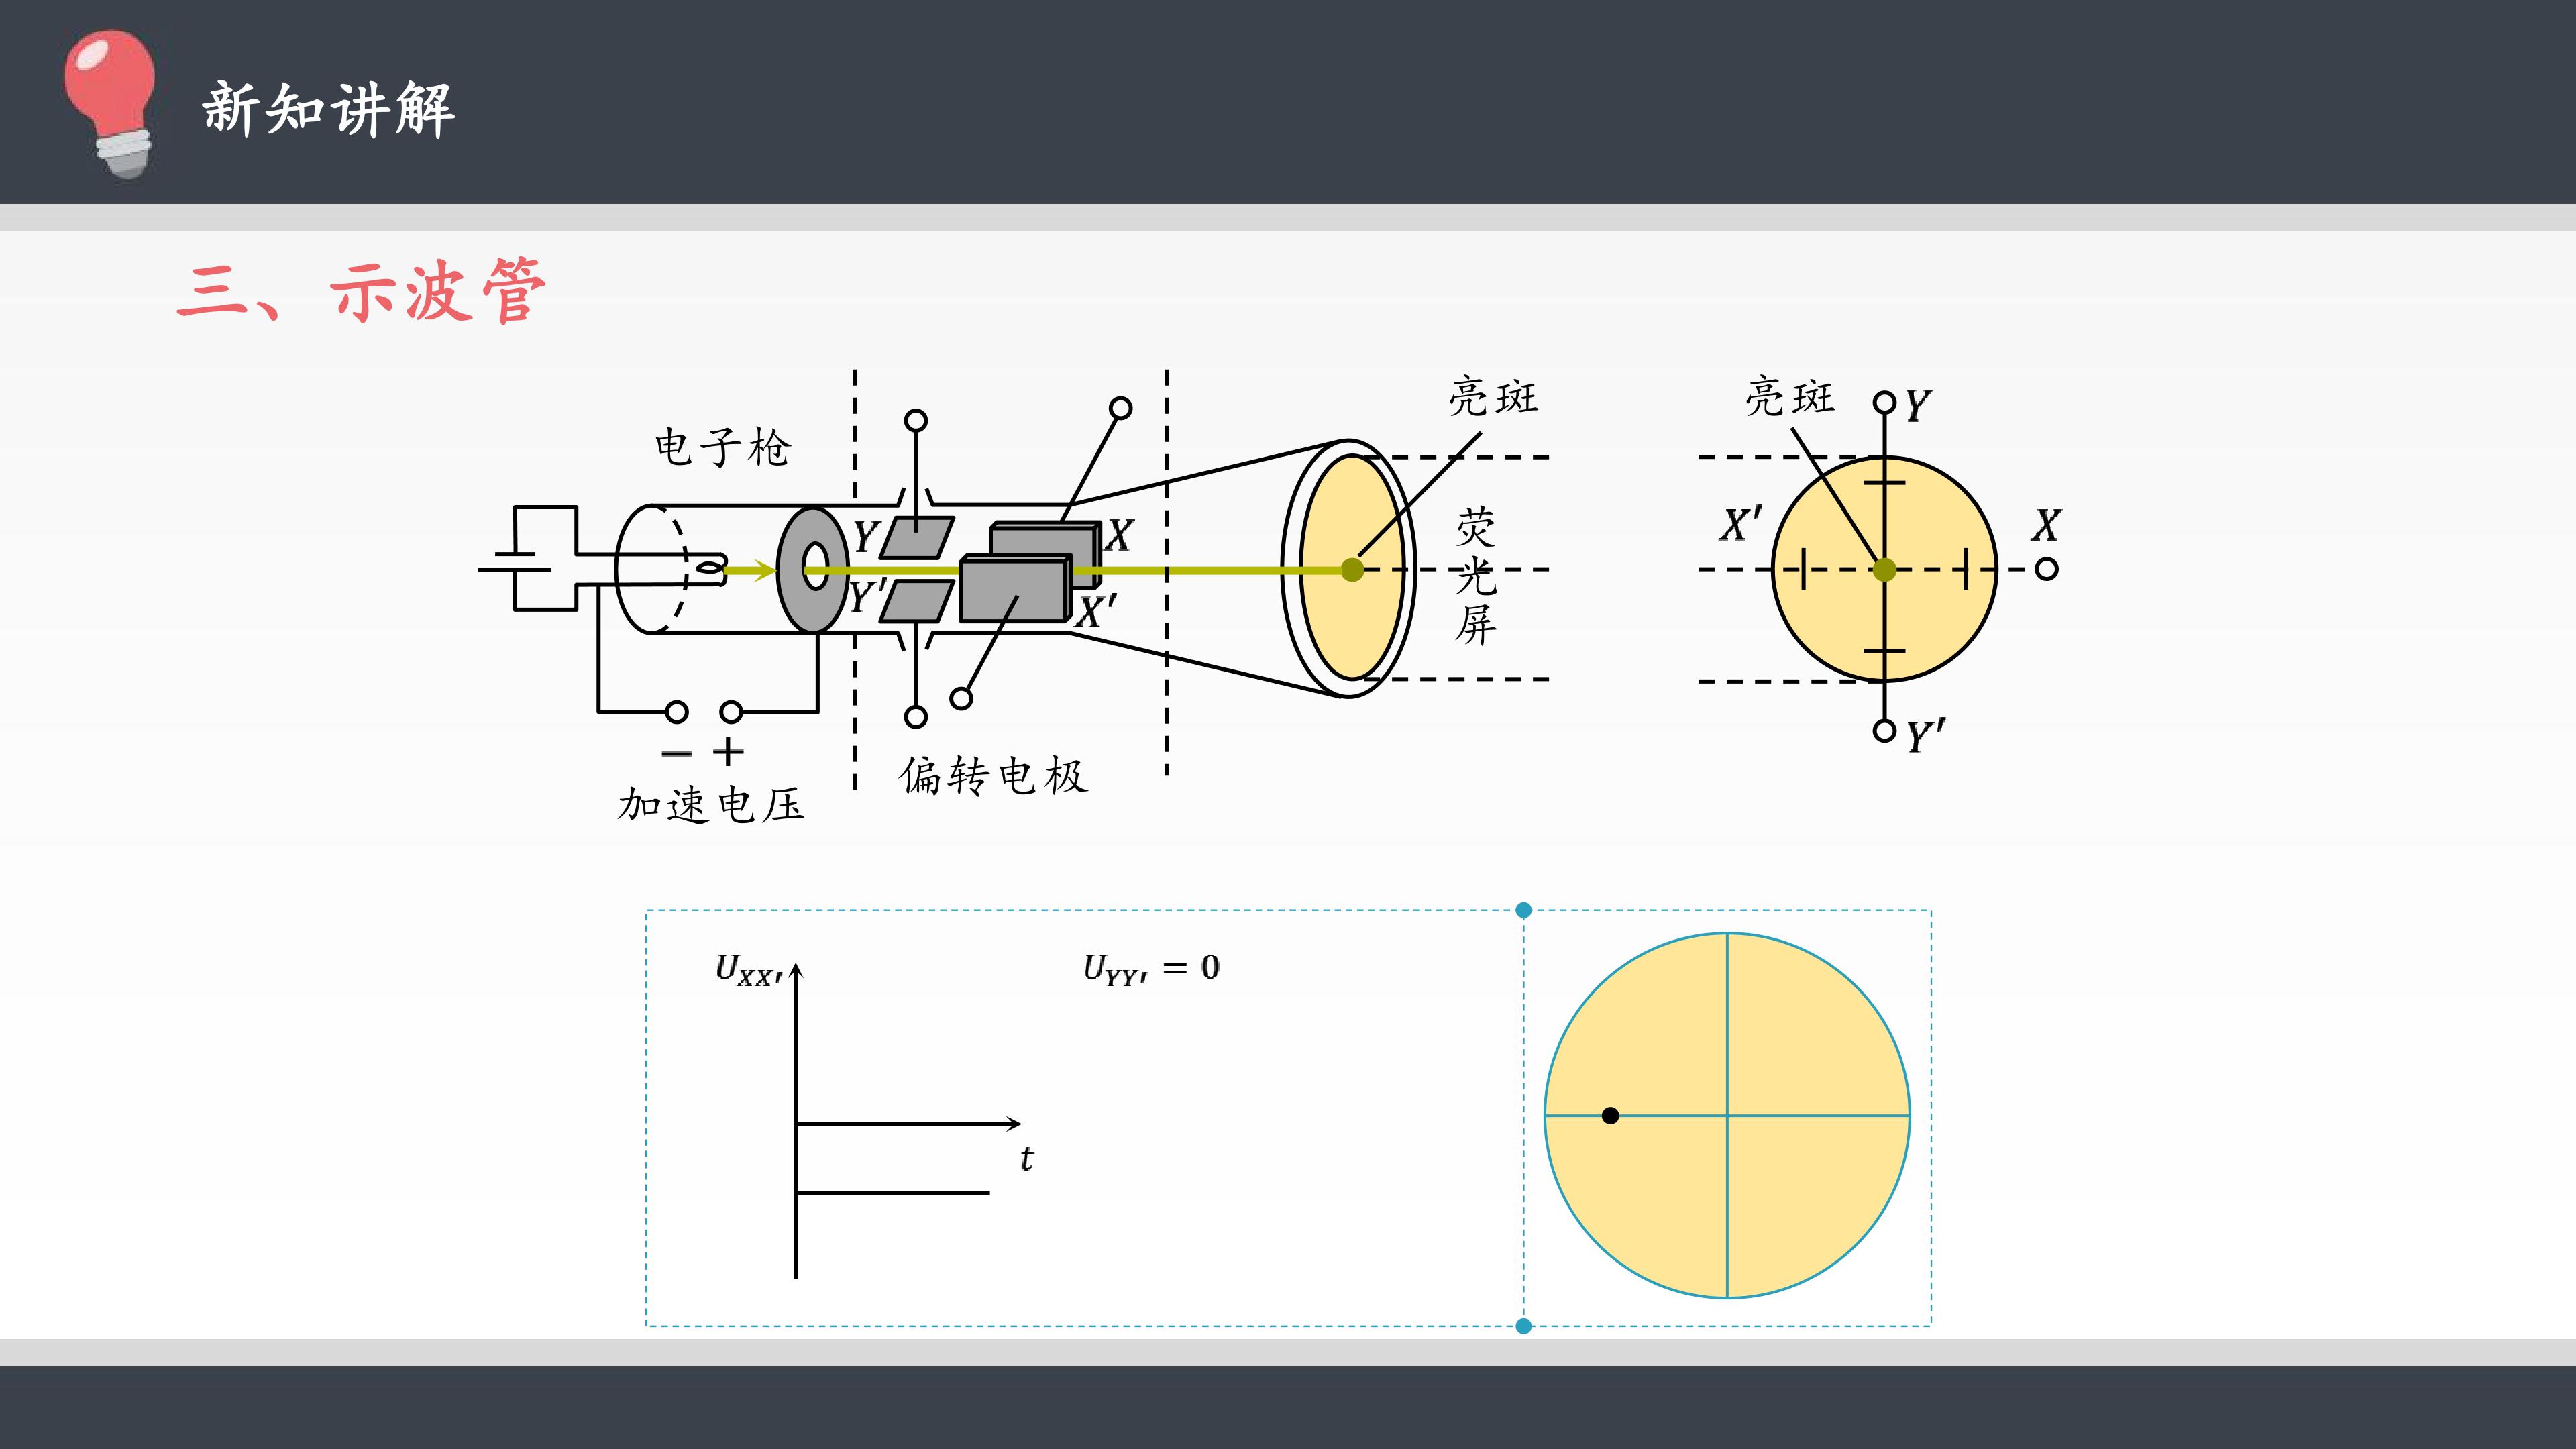Click the U_YY′ = 0 formula
The image size is (2576, 1449).
(x=1151, y=968)
